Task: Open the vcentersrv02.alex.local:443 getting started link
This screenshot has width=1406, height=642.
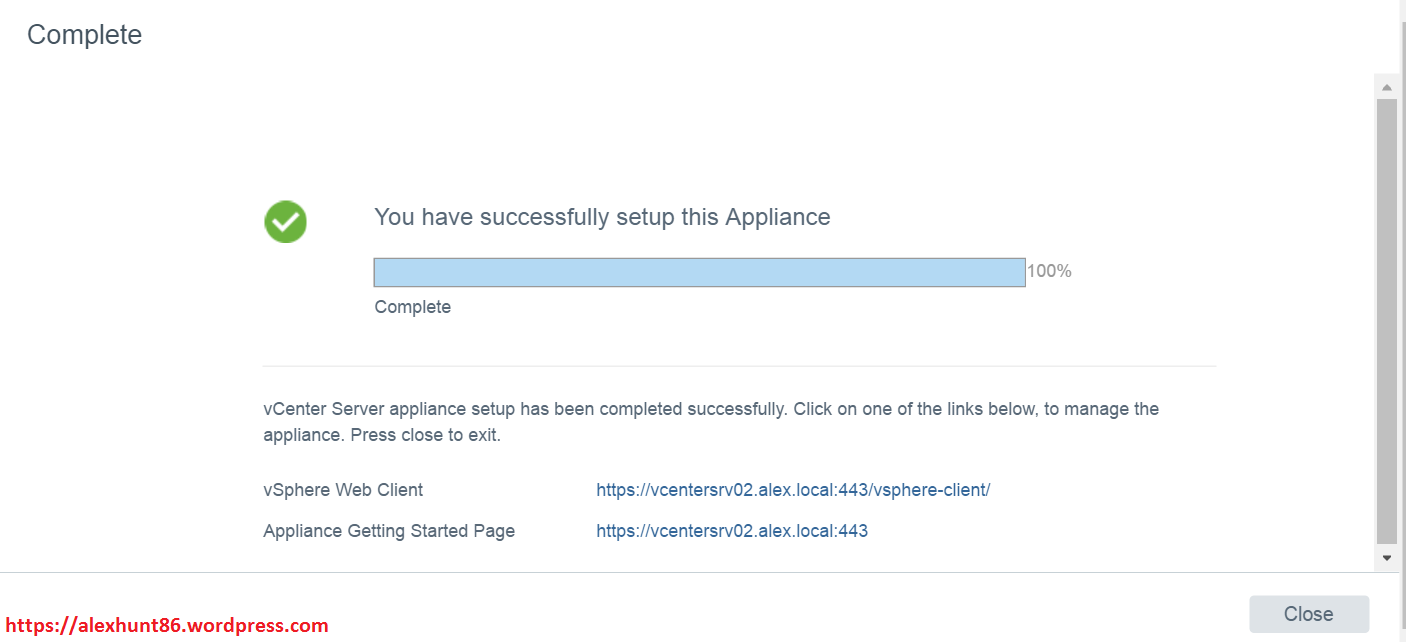Action: 732,531
